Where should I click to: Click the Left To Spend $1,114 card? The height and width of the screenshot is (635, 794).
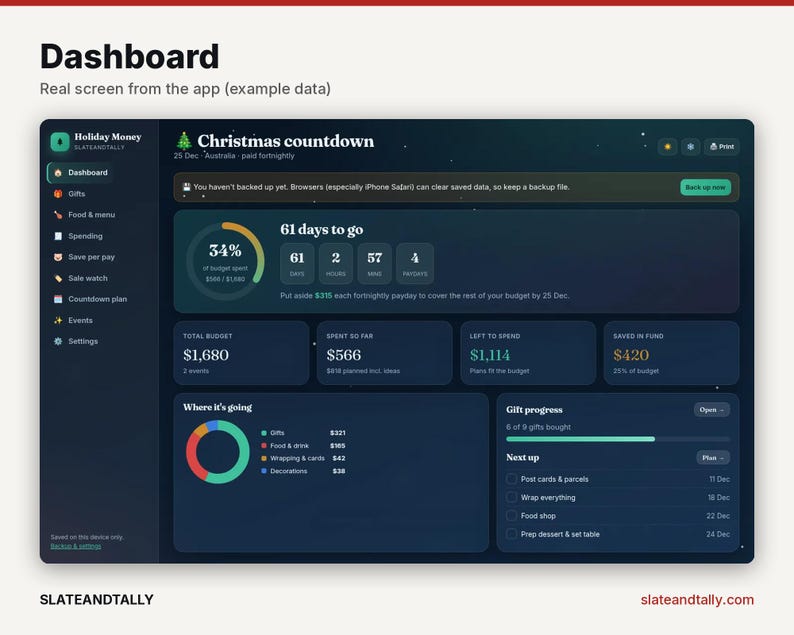[528, 353]
